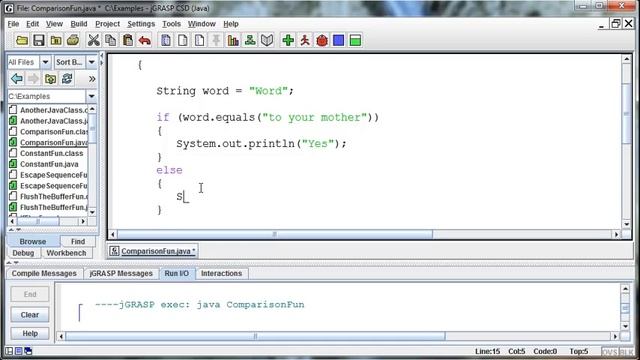Select ConstantFun.java in the file list
The height and width of the screenshot is (360, 640).
coord(48,164)
